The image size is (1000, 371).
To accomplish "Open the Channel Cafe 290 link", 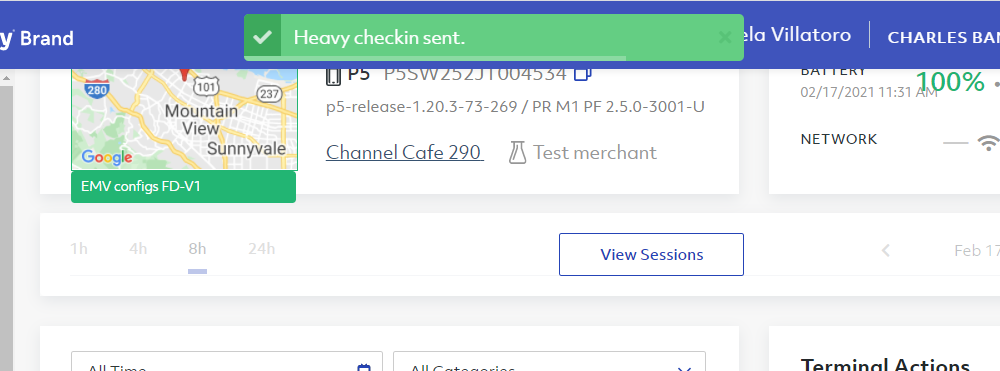I will coord(404,152).
